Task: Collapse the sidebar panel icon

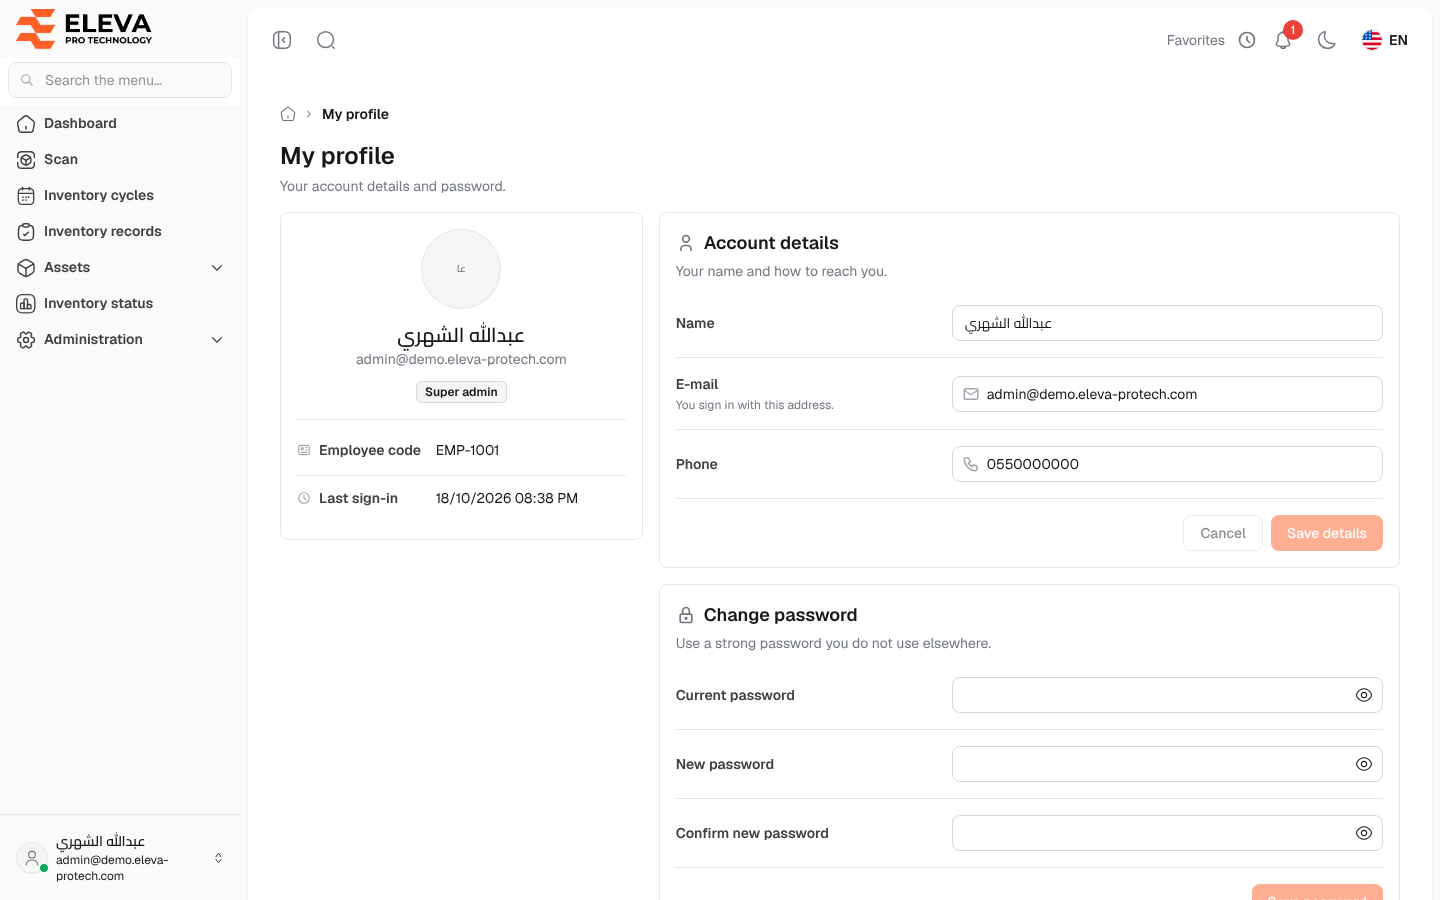Action: (x=282, y=40)
